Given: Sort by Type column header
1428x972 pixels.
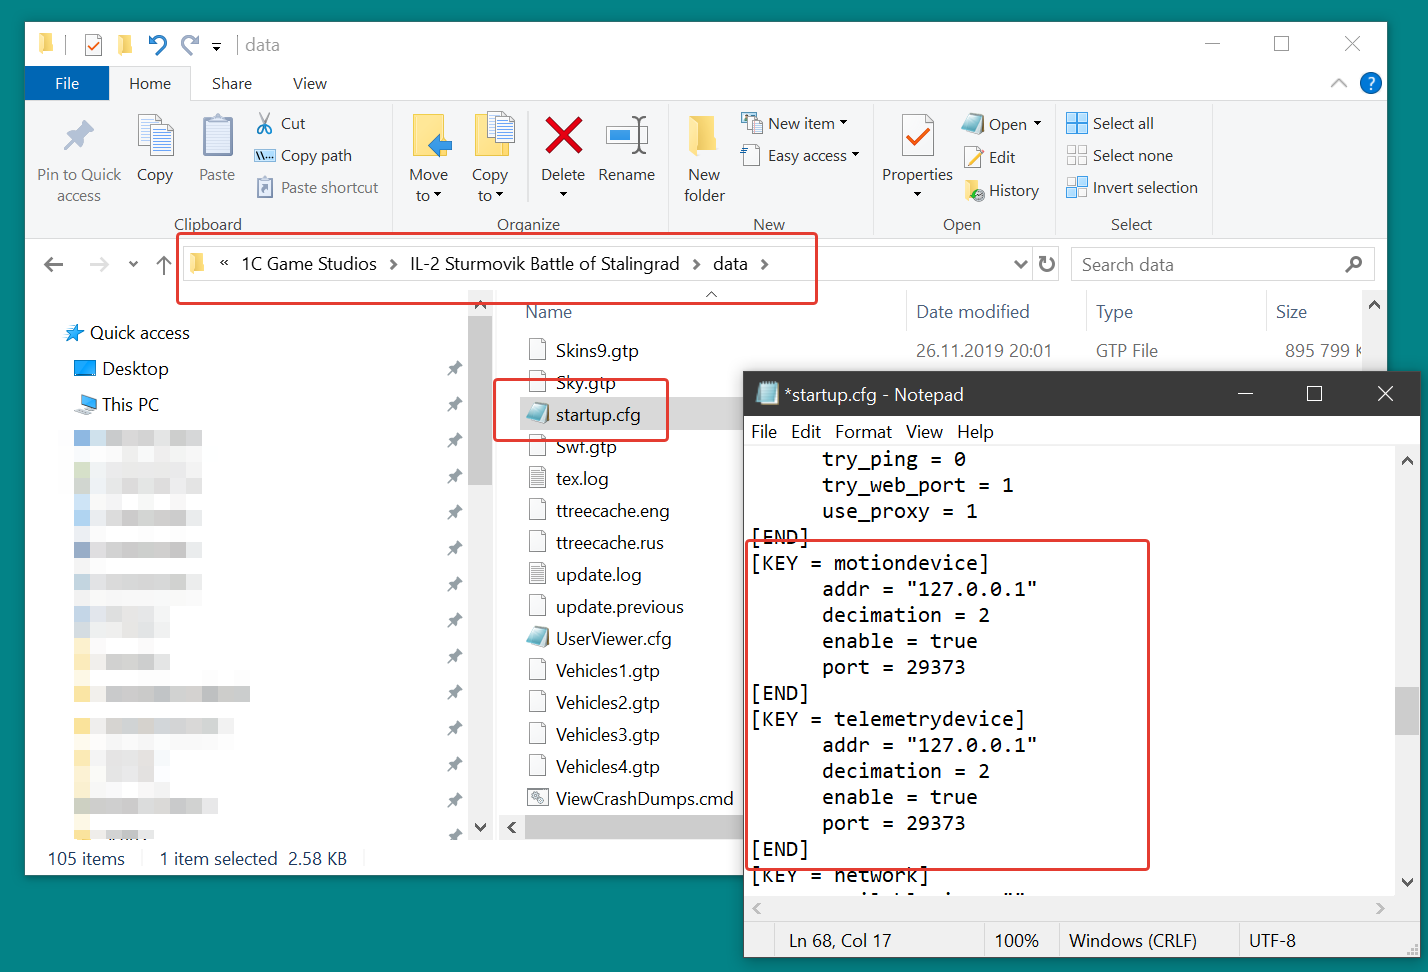Looking at the screenshot, I should click(x=1114, y=312).
